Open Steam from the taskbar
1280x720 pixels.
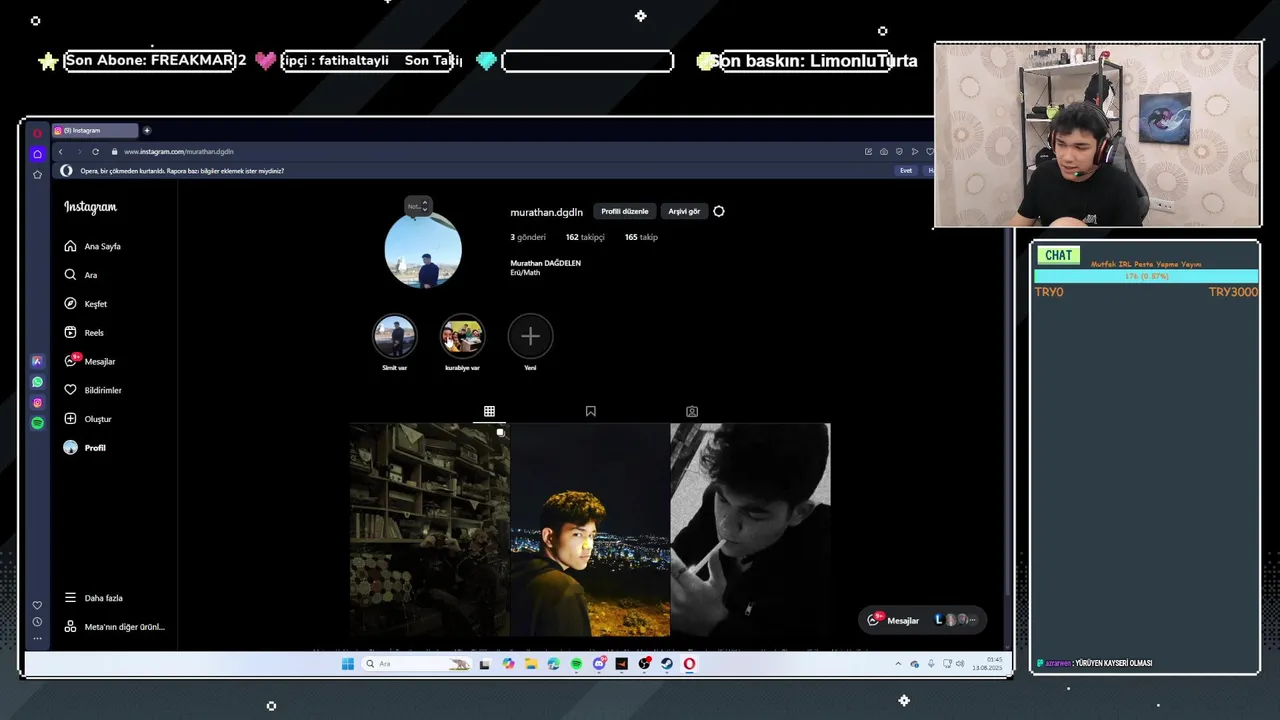point(666,664)
